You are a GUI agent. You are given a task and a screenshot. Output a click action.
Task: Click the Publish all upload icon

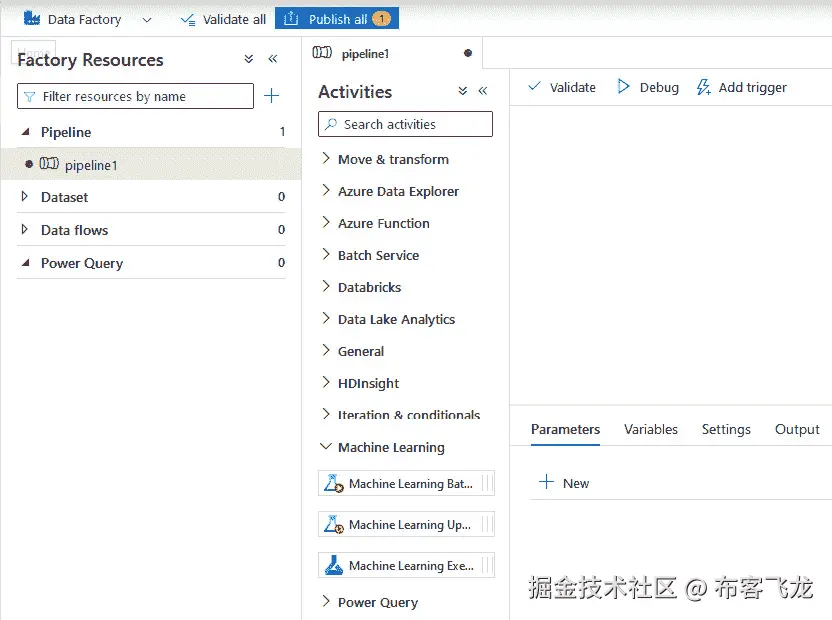pyautogui.click(x=291, y=19)
